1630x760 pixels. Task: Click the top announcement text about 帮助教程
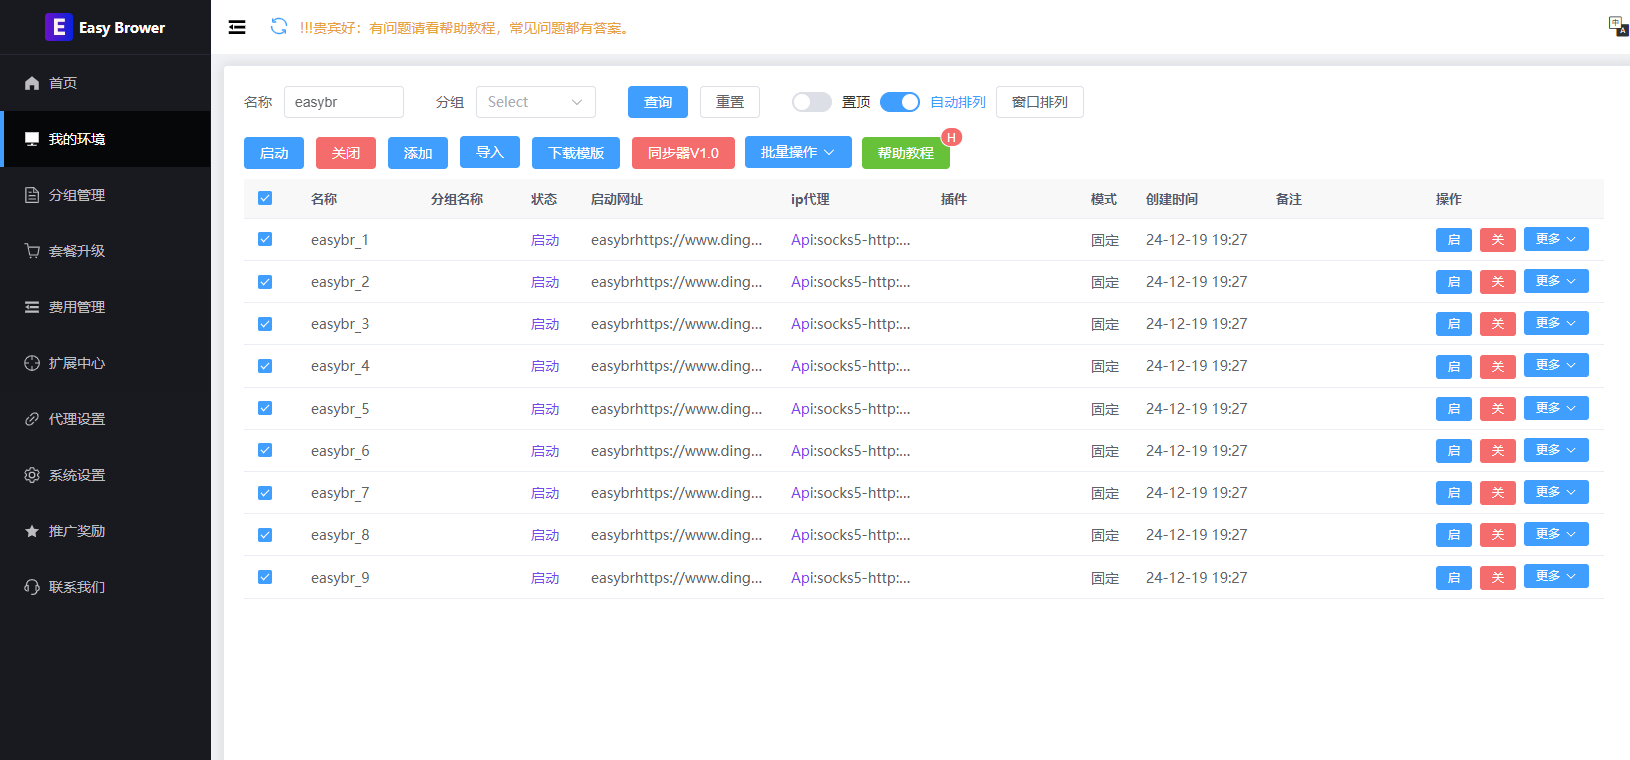click(x=466, y=28)
